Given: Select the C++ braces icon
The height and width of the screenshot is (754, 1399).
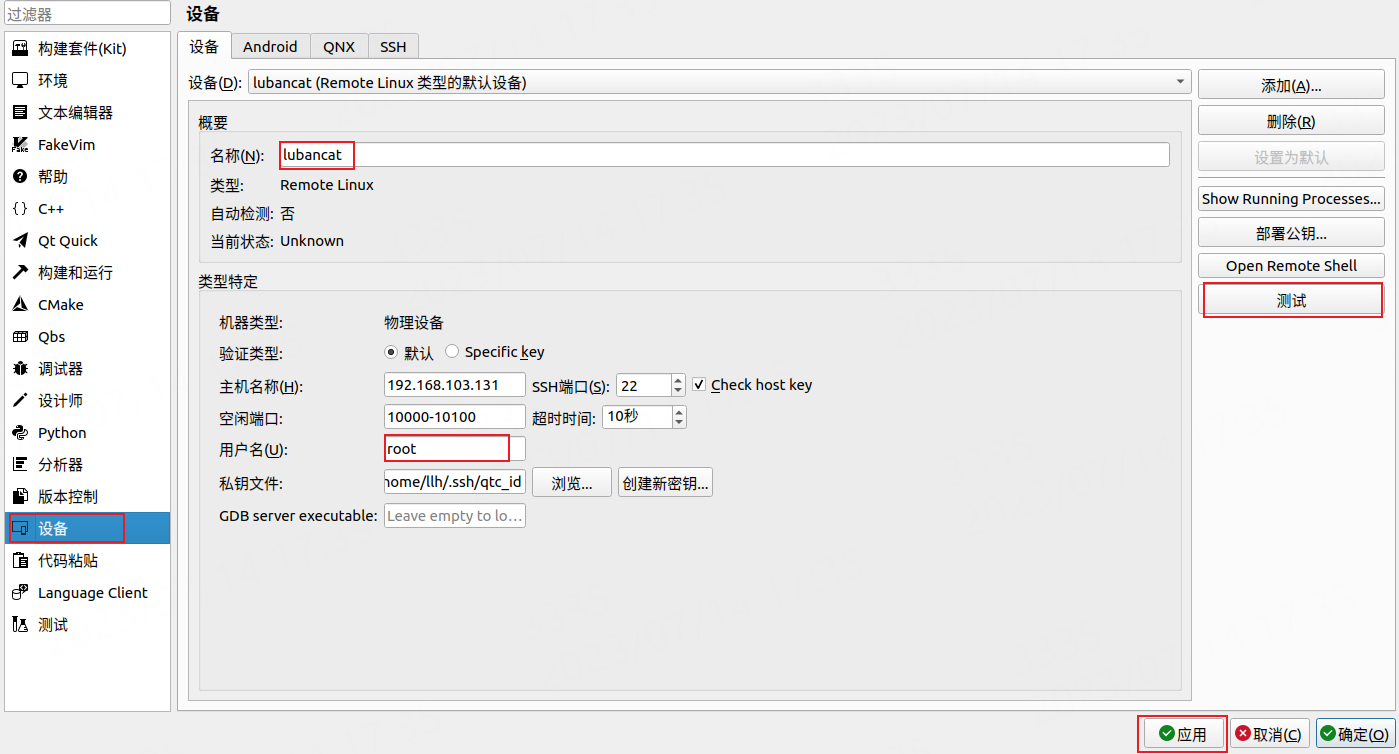Looking at the screenshot, I should [x=19, y=209].
